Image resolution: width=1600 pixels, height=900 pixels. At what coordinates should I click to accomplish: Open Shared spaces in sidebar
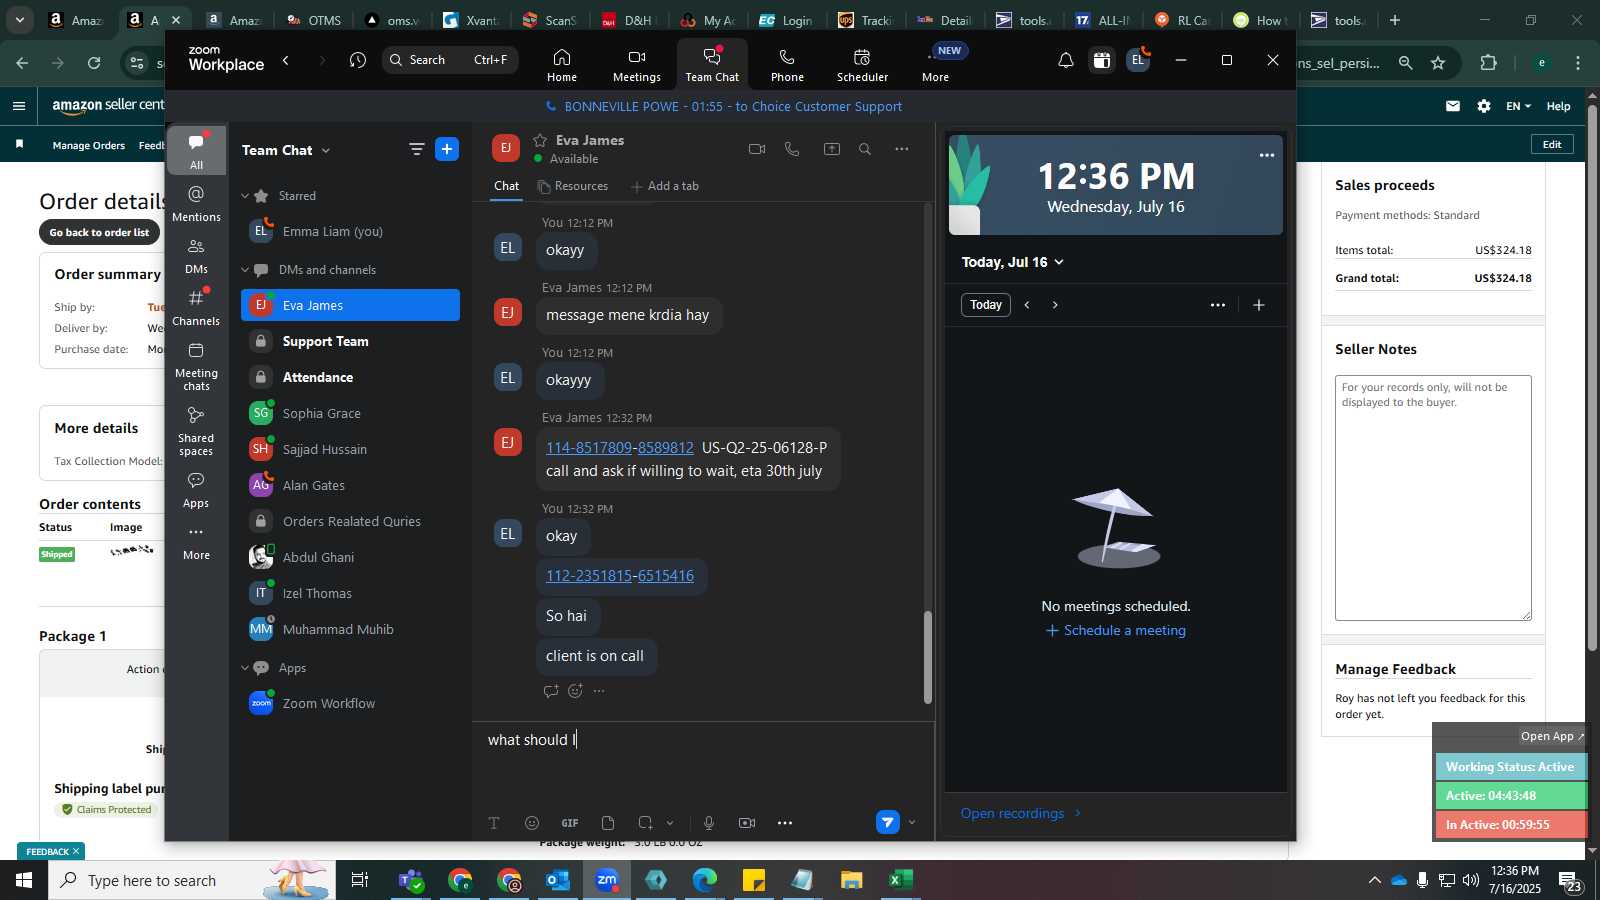click(196, 431)
